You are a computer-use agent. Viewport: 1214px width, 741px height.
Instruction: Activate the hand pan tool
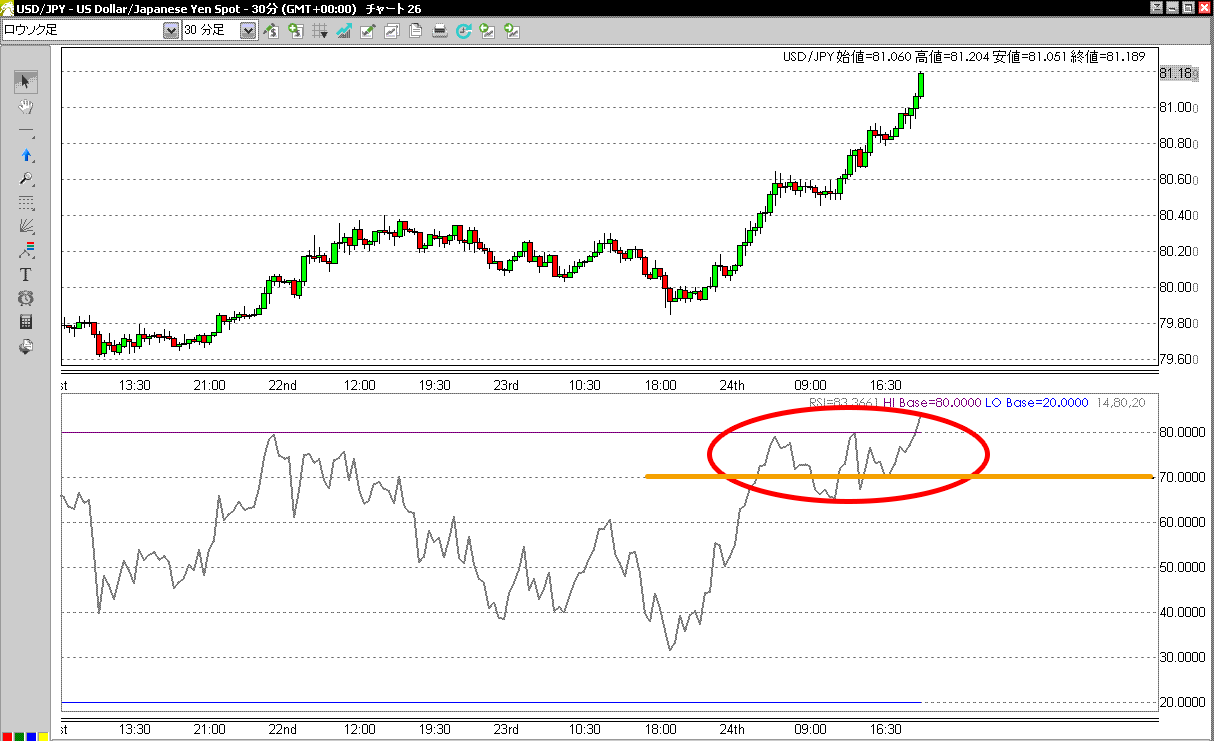pos(26,106)
